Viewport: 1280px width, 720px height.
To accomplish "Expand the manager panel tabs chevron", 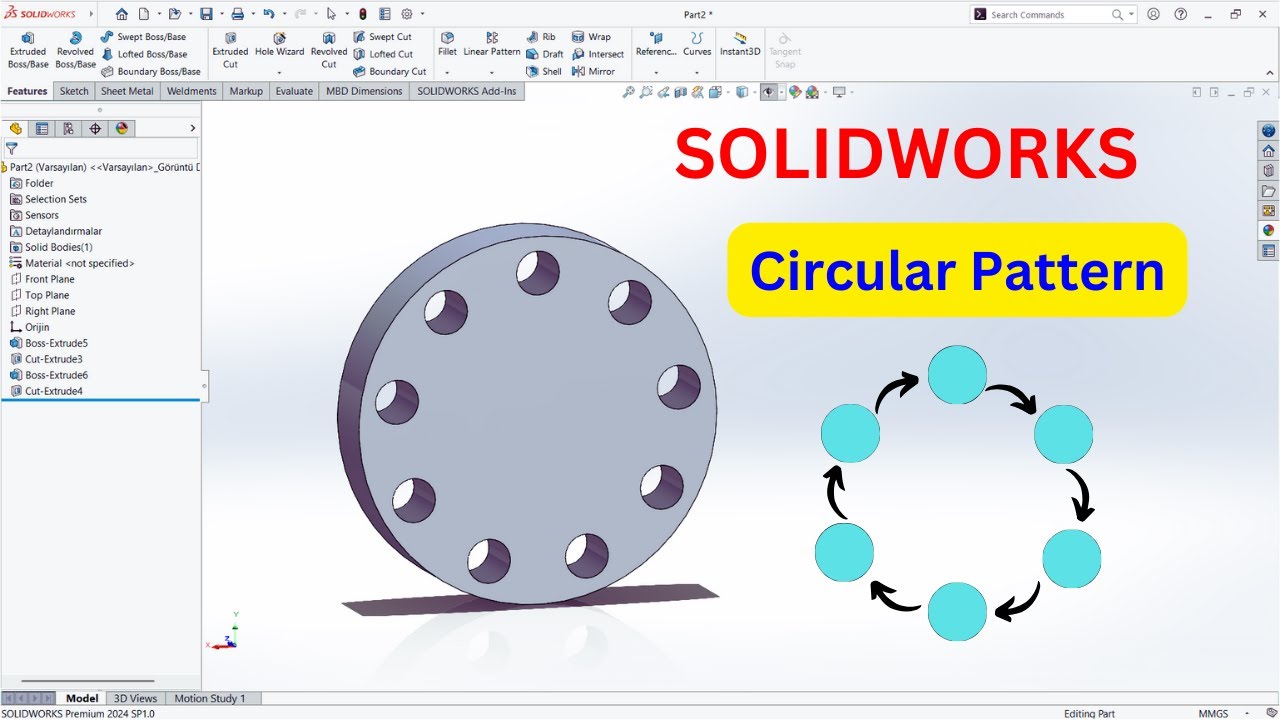I will (x=193, y=128).
